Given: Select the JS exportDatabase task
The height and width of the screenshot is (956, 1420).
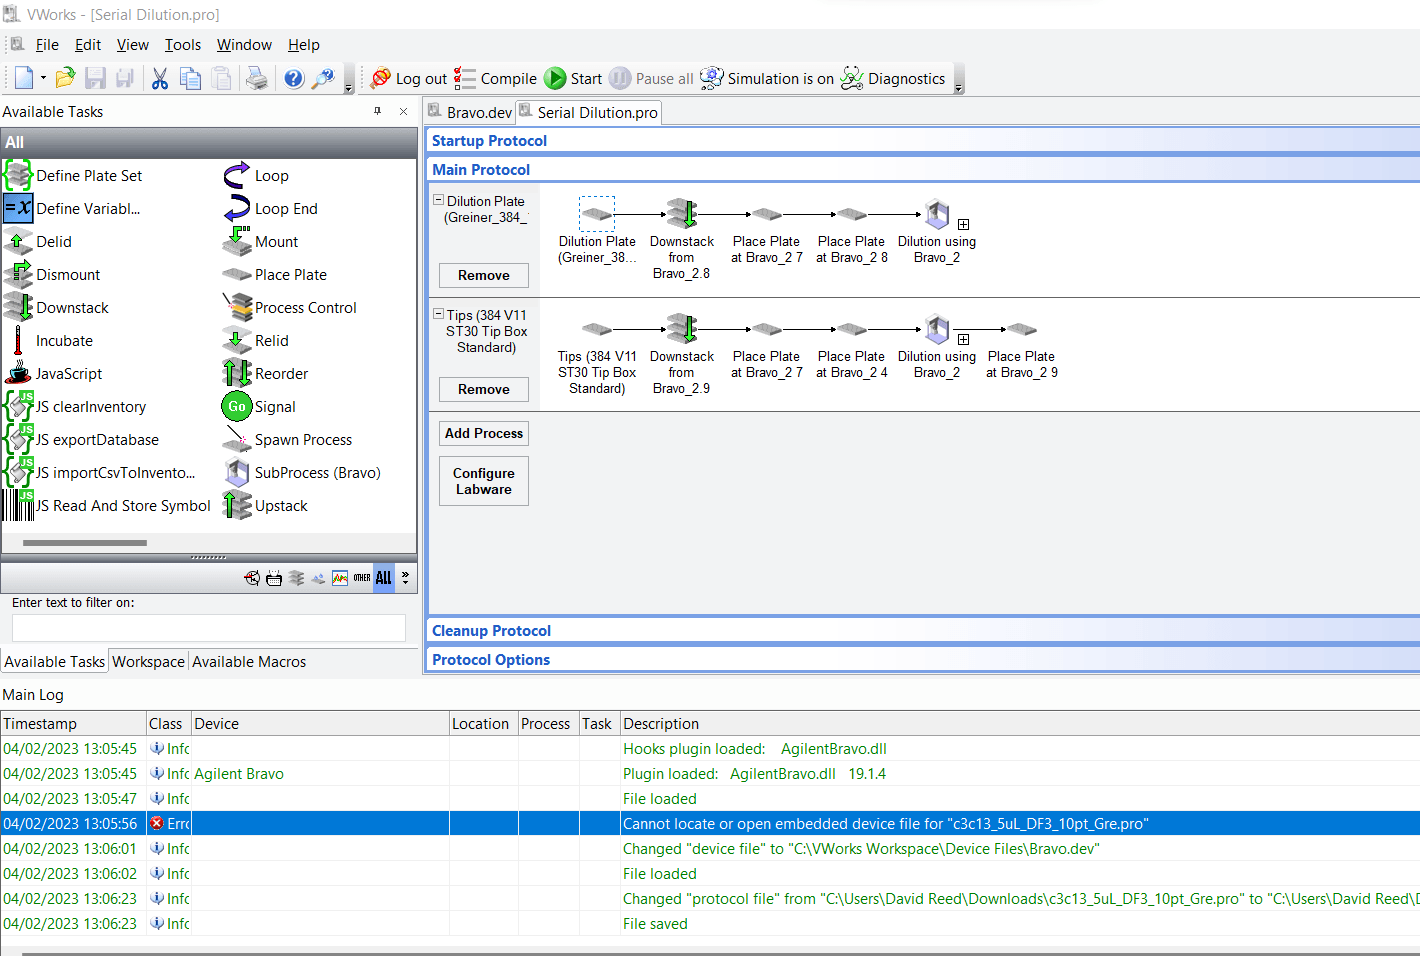Looking at the screenshot, I should coord(82,440).
